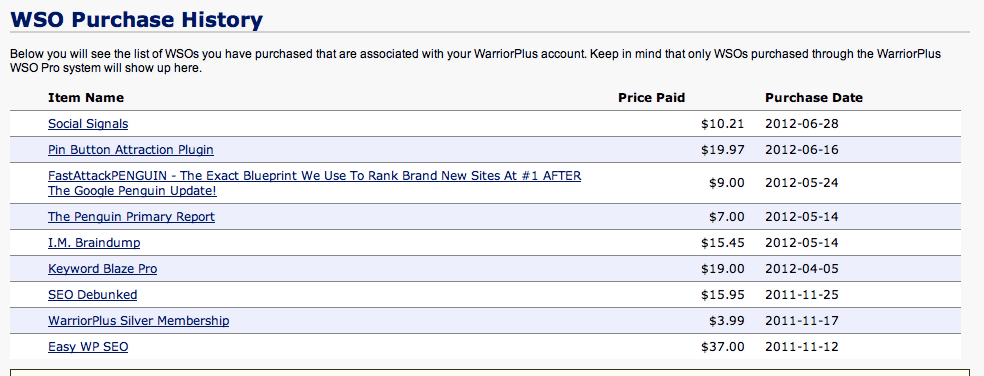Viewport: 984px width, 376px height.
Task: Click the Item Name column header
Action: tap(86, 97)
